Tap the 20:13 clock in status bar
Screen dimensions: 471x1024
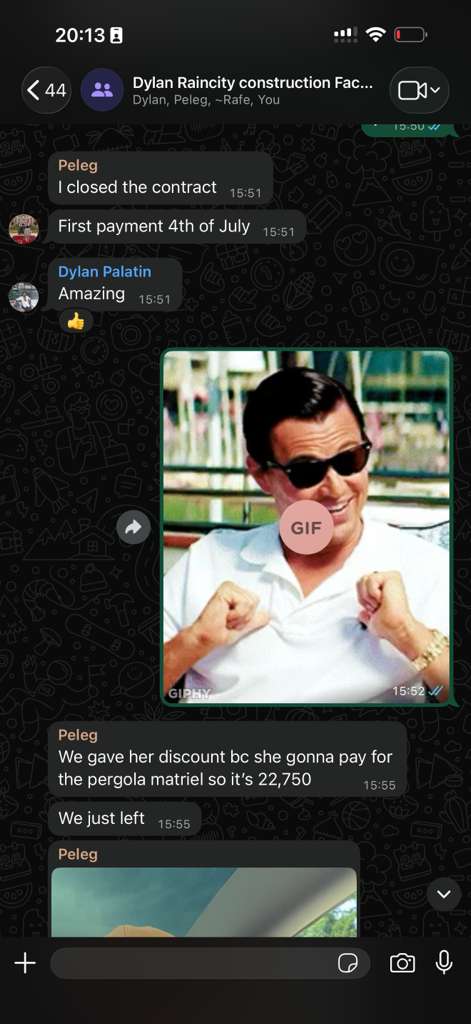click(80, 35)
